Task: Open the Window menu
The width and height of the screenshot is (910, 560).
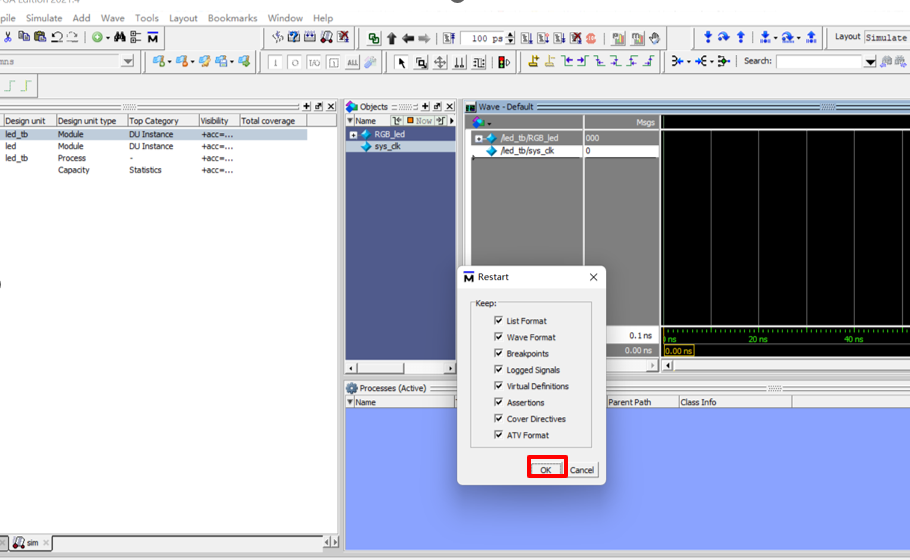Action: point(285,18)
